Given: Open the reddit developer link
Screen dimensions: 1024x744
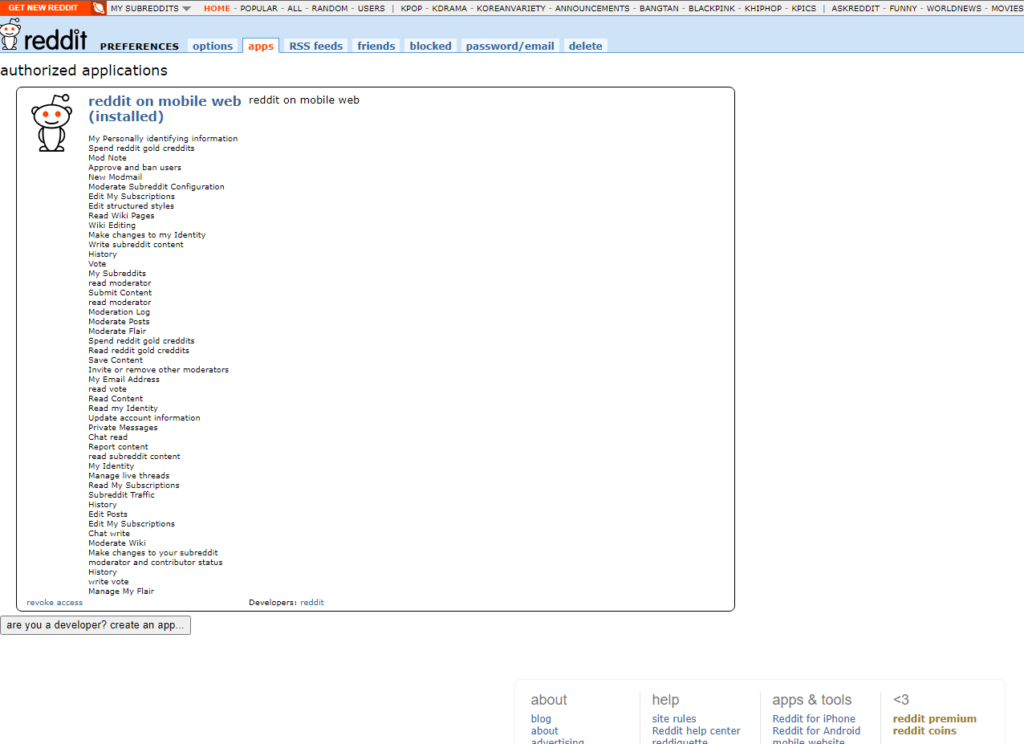Looking at the screenshot, I should 312,602.
